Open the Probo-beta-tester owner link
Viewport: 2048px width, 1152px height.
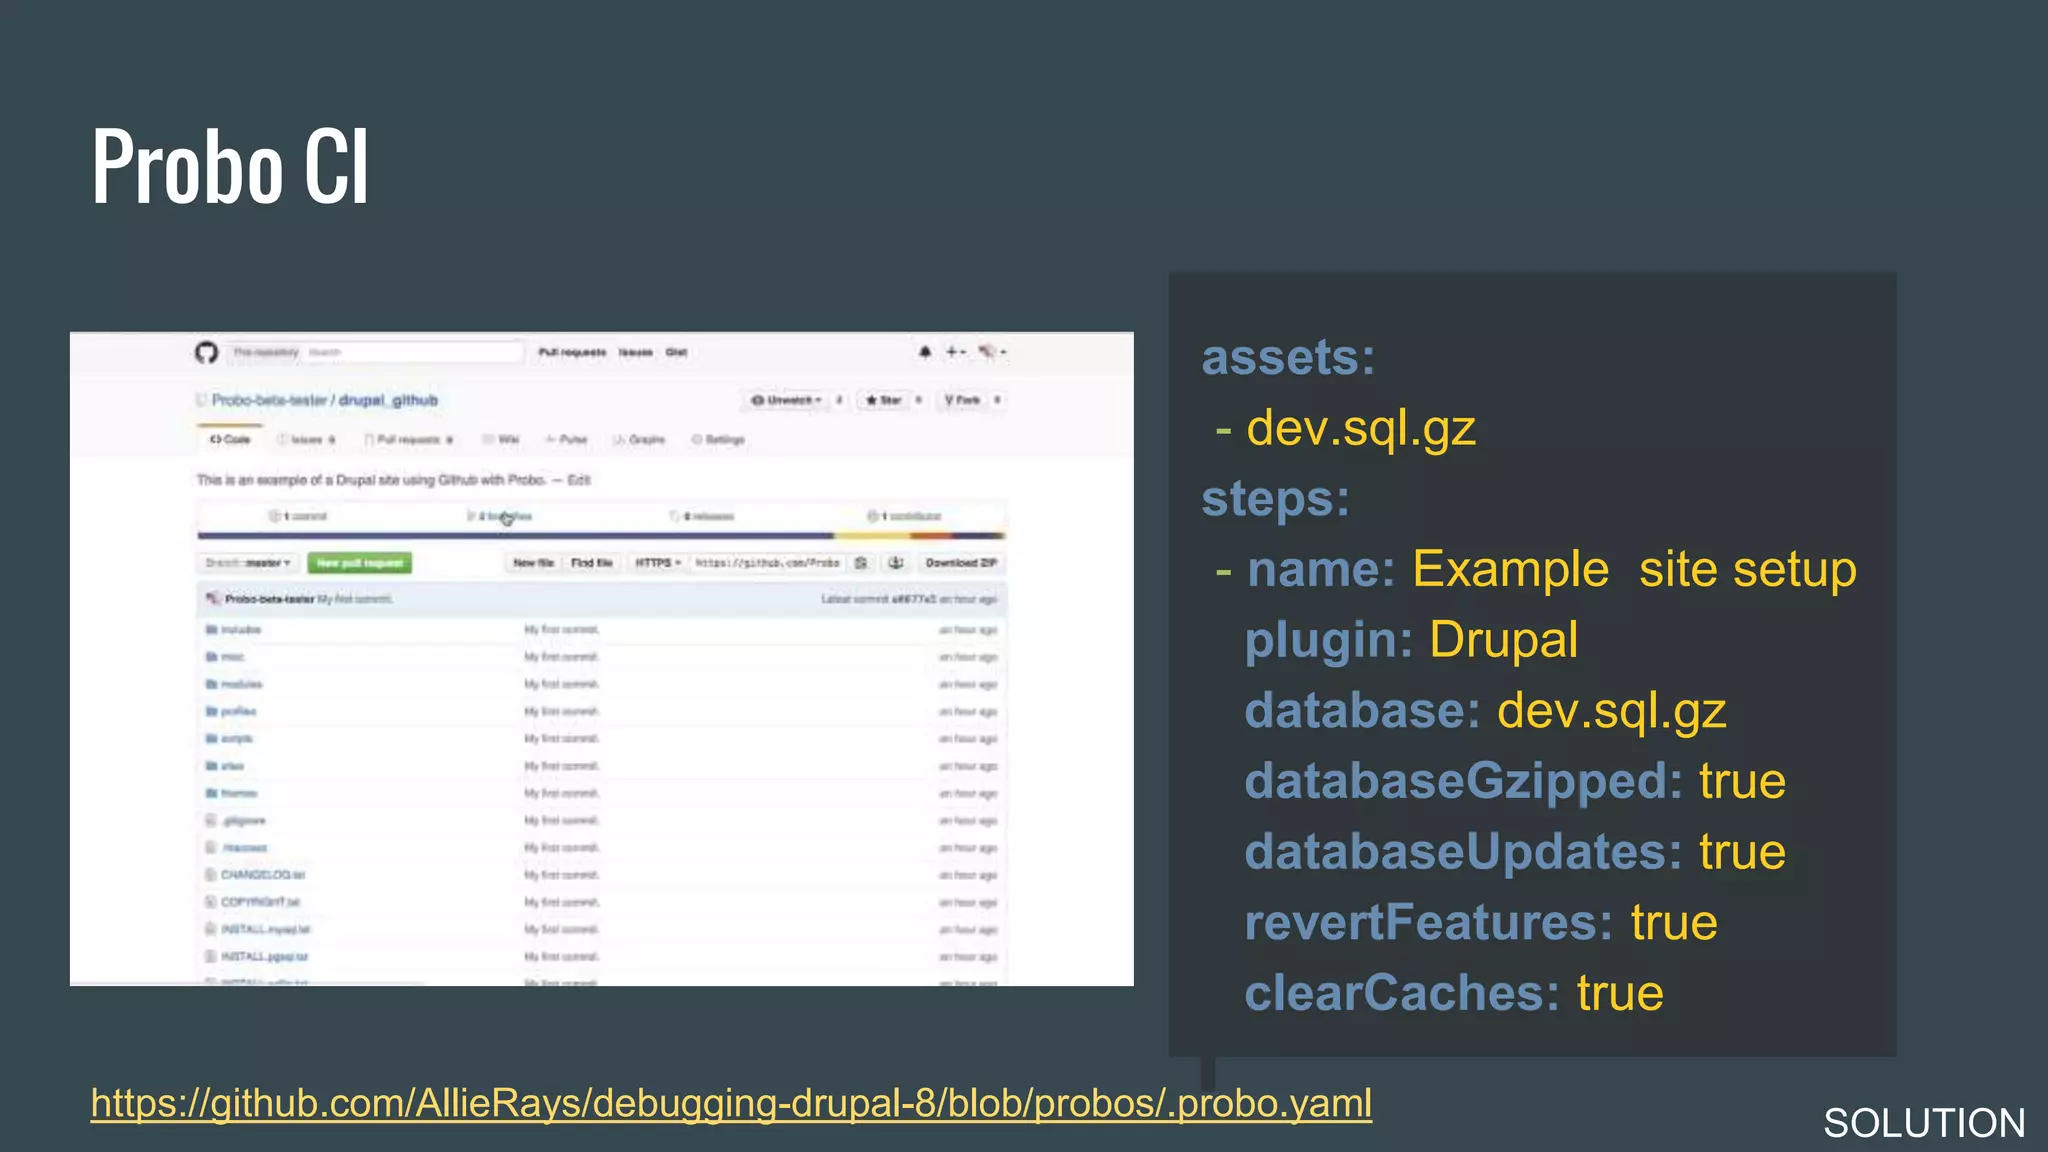pos(269,400)
